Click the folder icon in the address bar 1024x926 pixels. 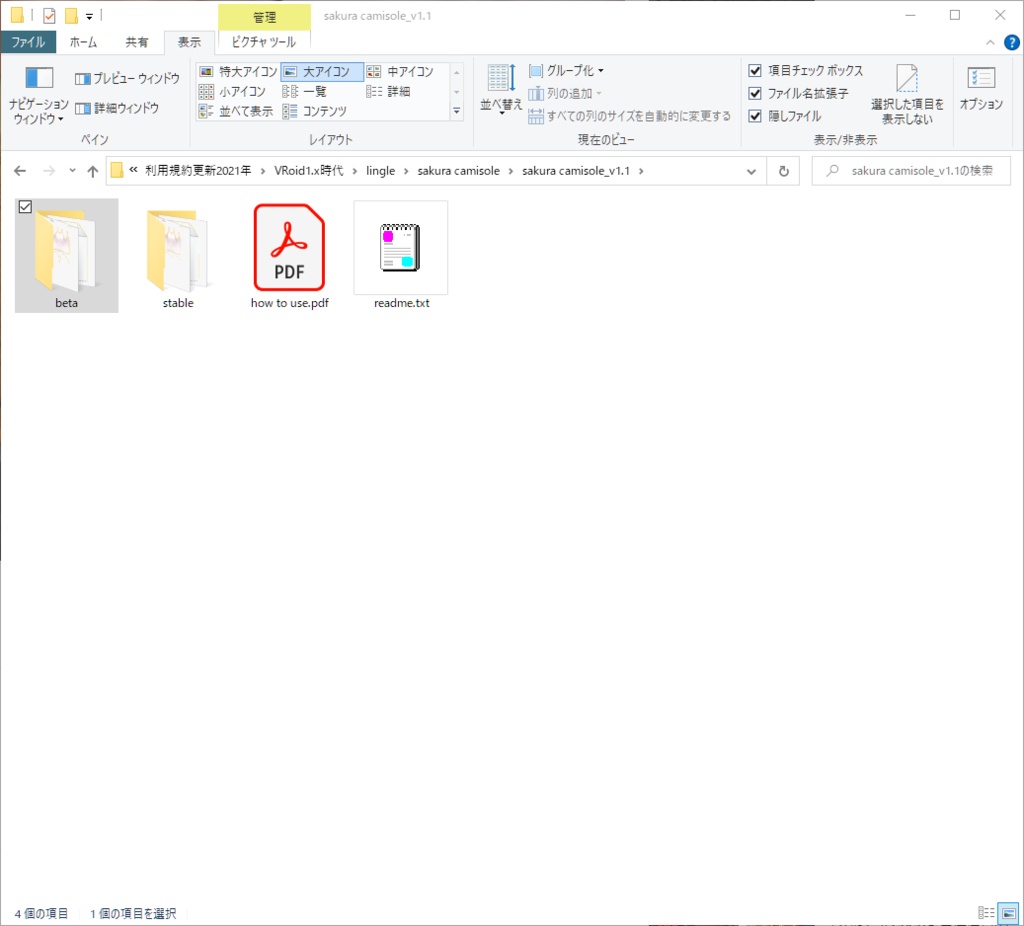(x=117, y=170)
